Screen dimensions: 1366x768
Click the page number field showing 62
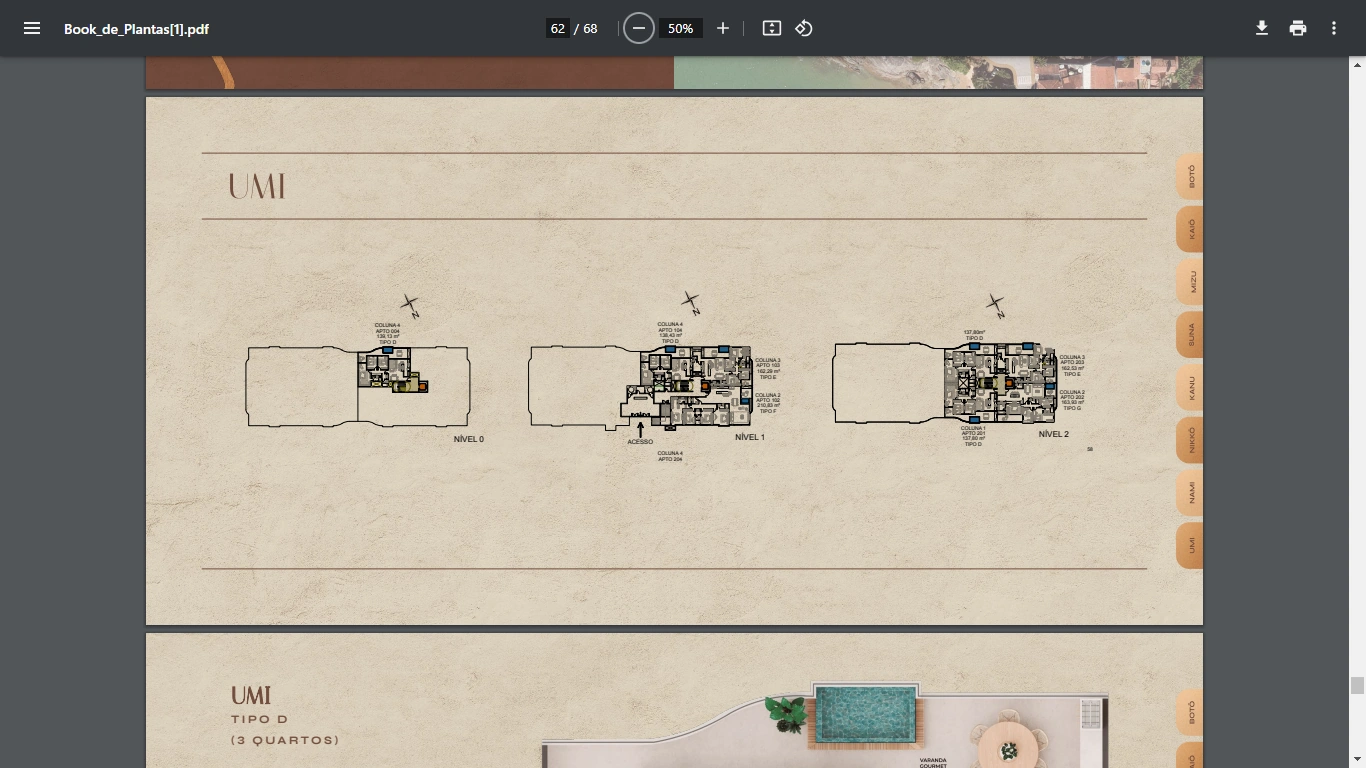558,28
